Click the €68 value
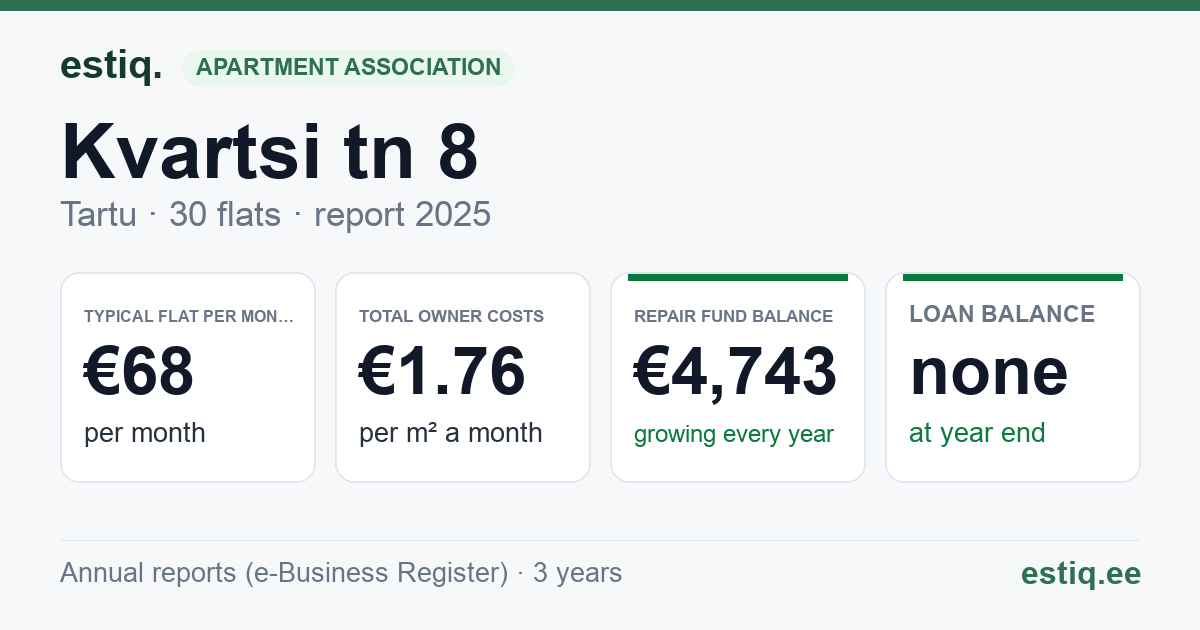This screenshot has height=630, width=1200. click(139, 371)
